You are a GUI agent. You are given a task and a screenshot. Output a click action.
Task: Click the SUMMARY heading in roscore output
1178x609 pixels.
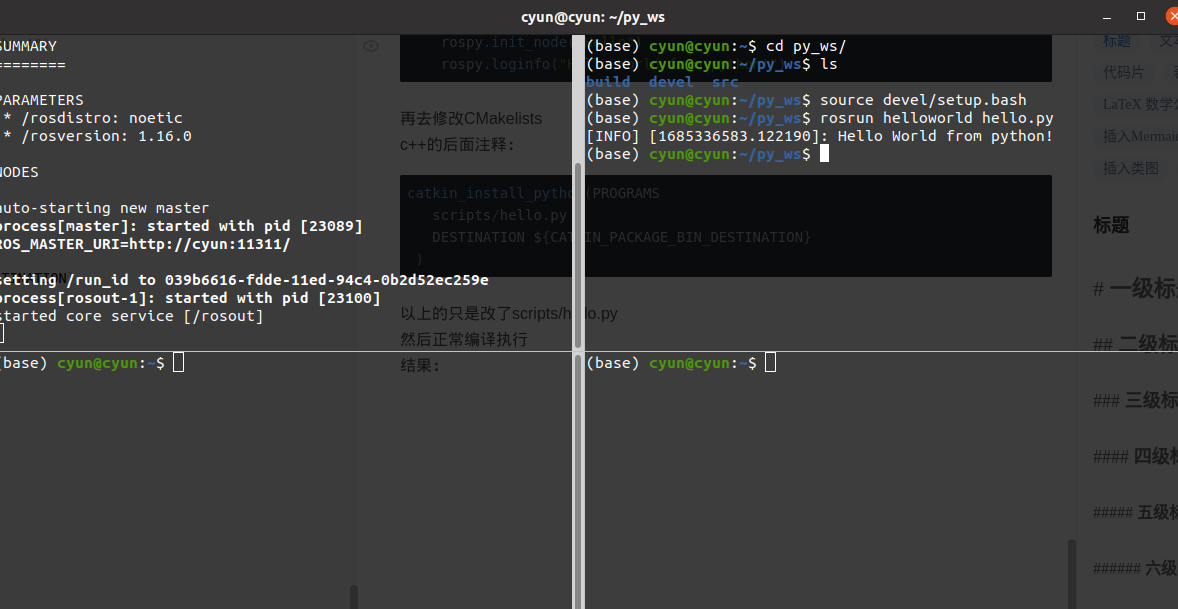[29, 47]
